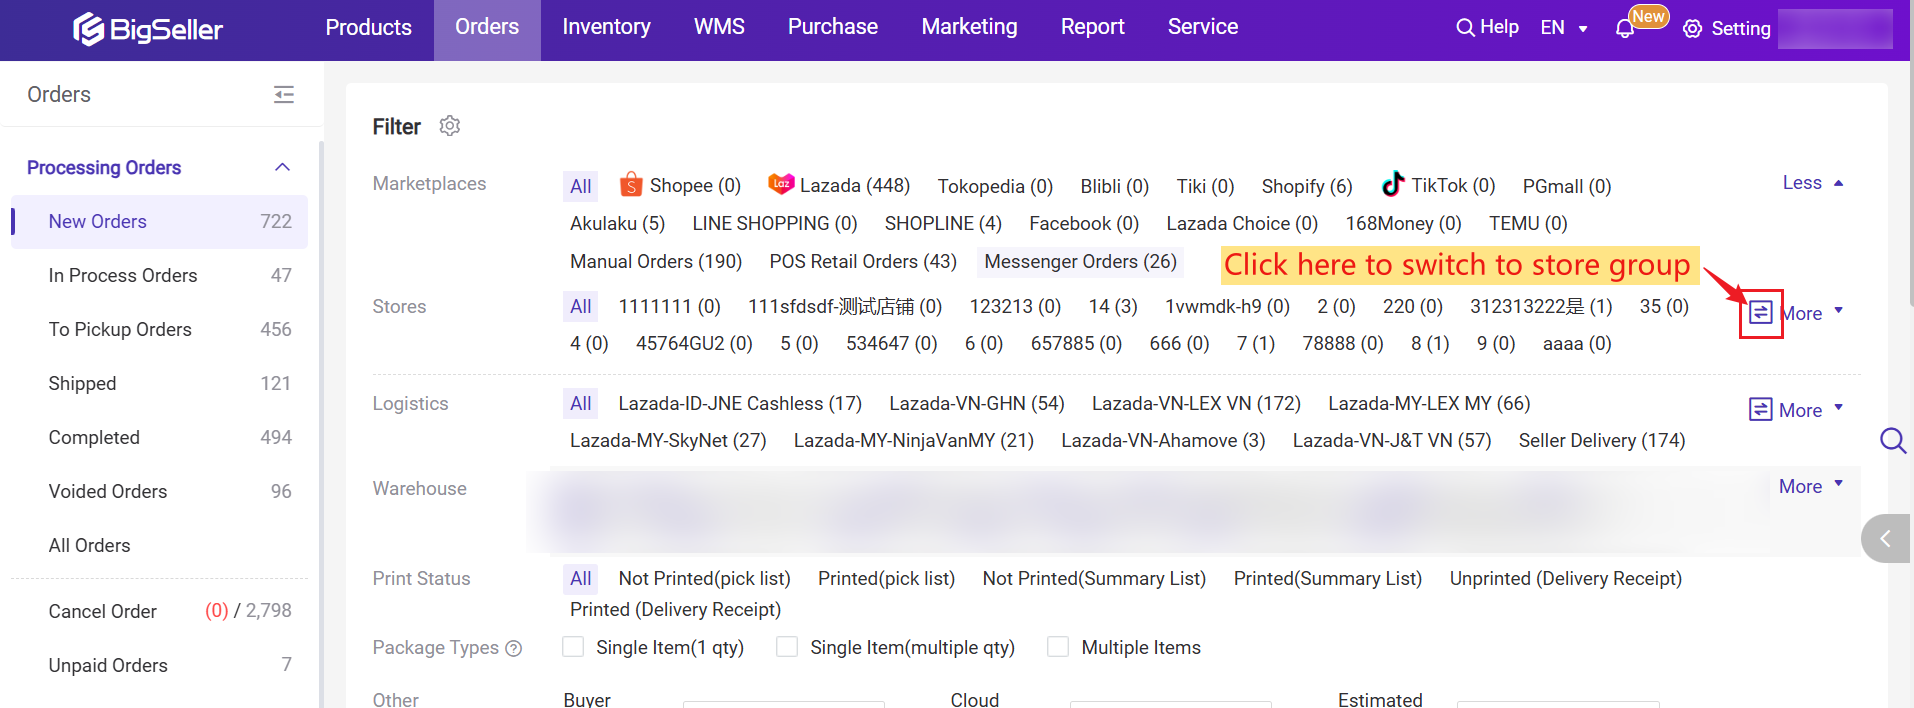Select Voided Orders in sidebar

coord(160,492)
